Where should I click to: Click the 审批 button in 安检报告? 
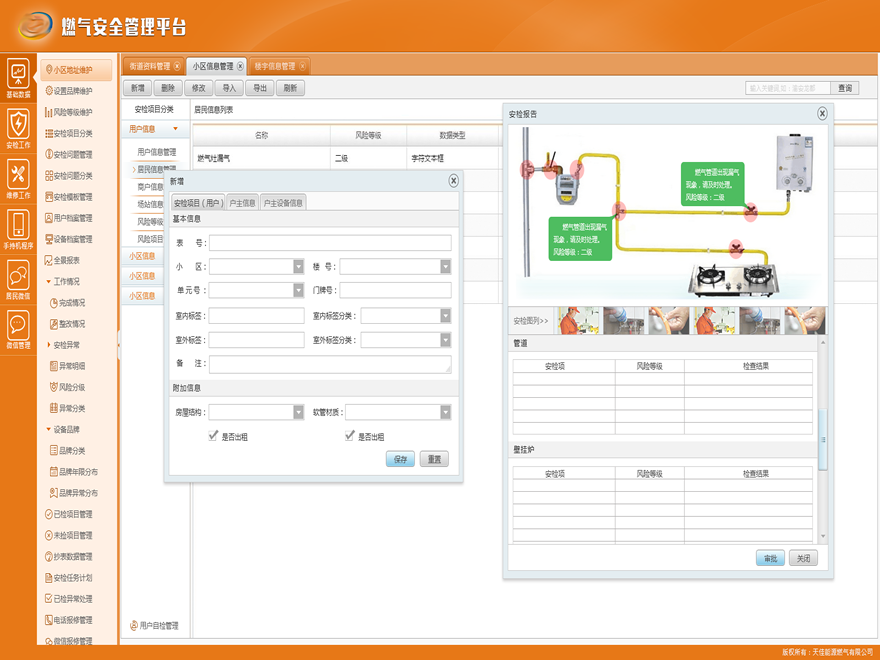pyautogui.click(x=770, y=558)
